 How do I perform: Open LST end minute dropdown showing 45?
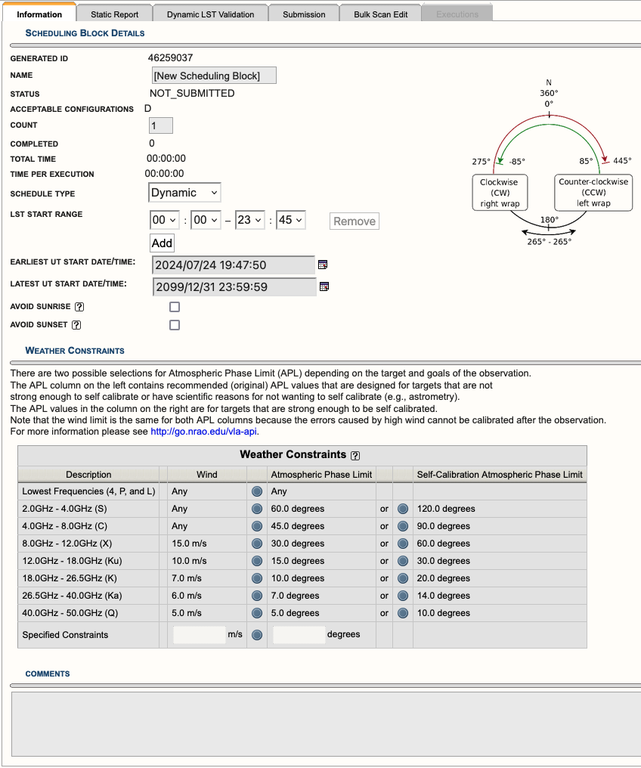click(x=291, y=220)
